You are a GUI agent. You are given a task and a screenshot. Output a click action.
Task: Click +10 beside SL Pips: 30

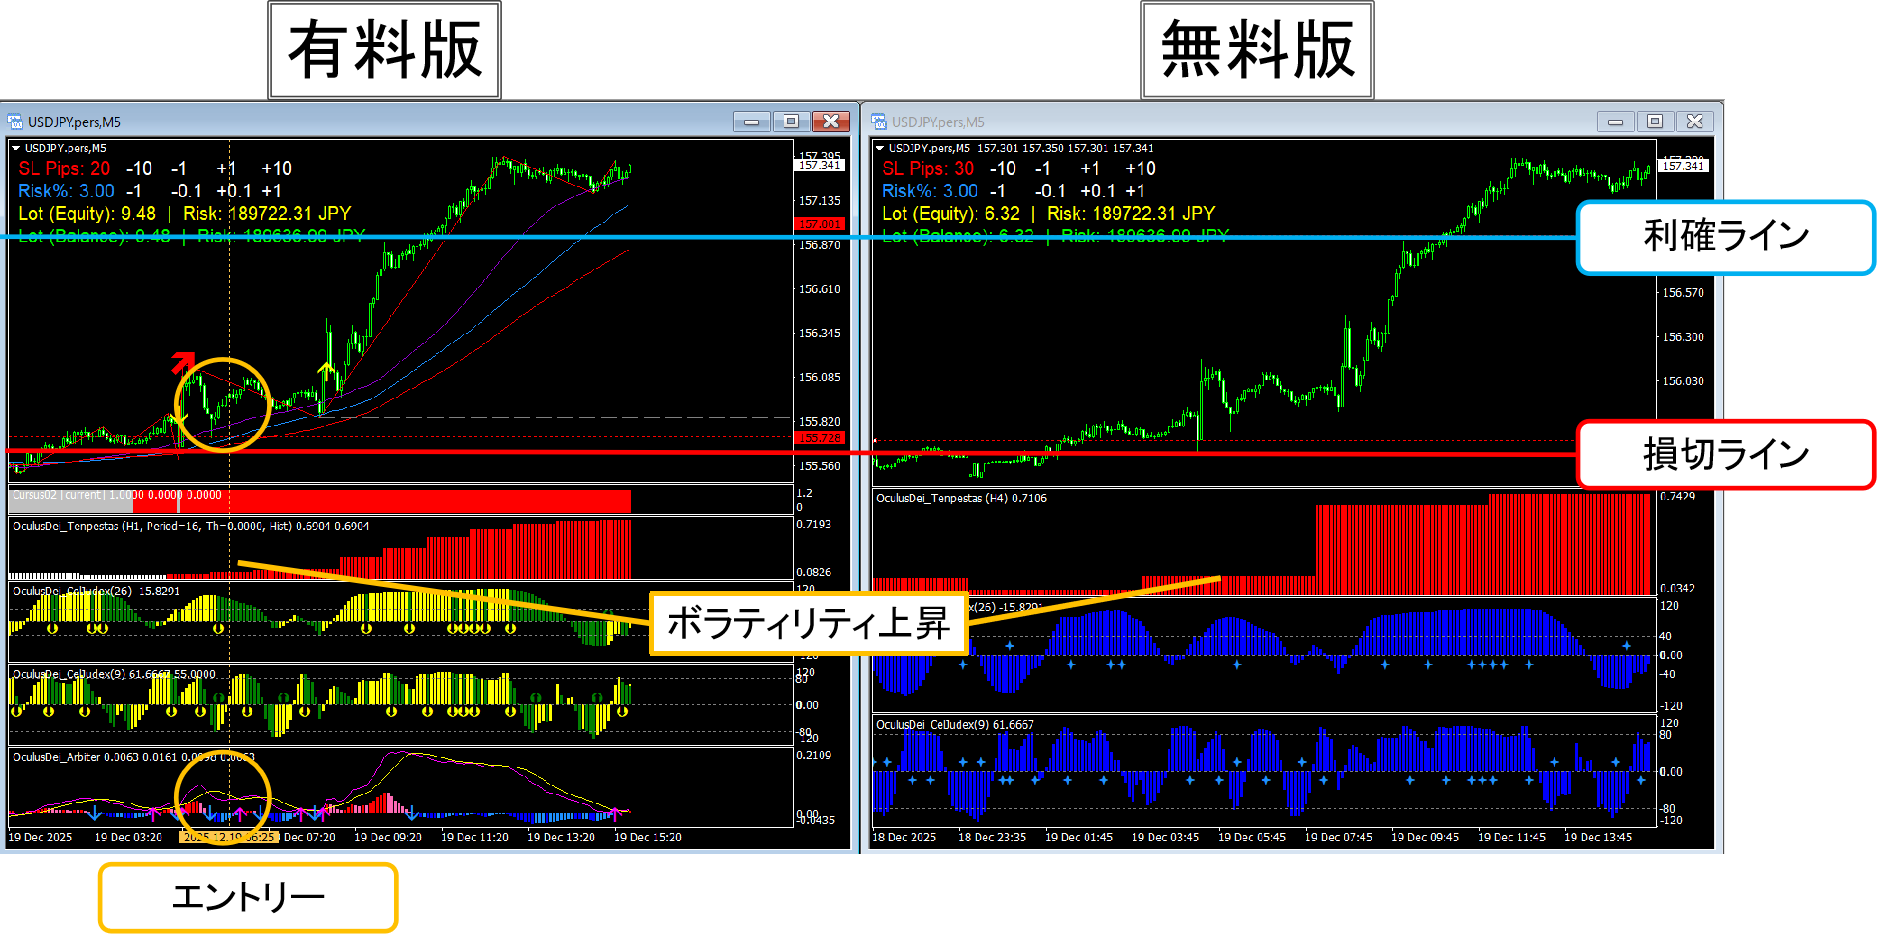(x=1141, y=169)
